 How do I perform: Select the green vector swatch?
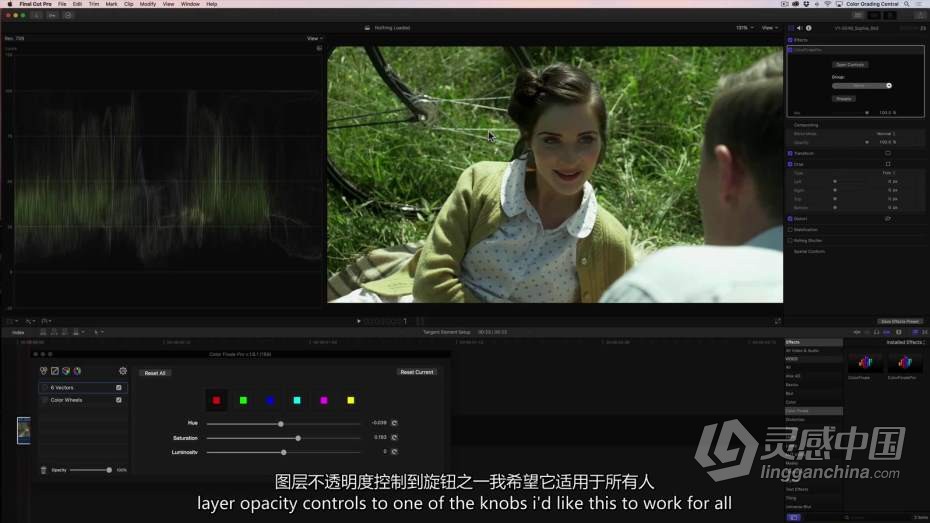(x=243, y=401)
